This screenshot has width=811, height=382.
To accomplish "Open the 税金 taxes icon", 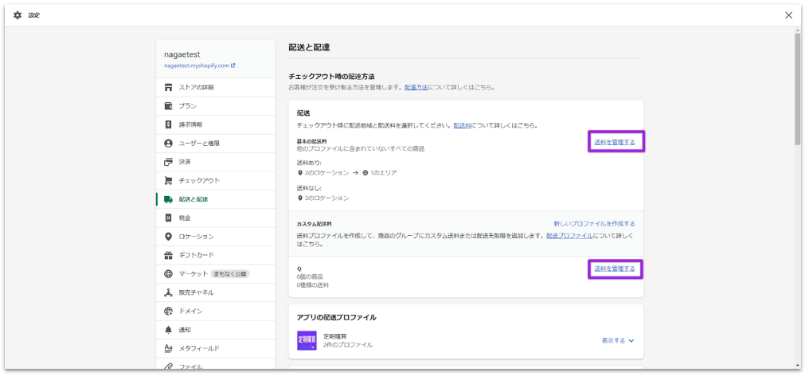I will (168, 218).
